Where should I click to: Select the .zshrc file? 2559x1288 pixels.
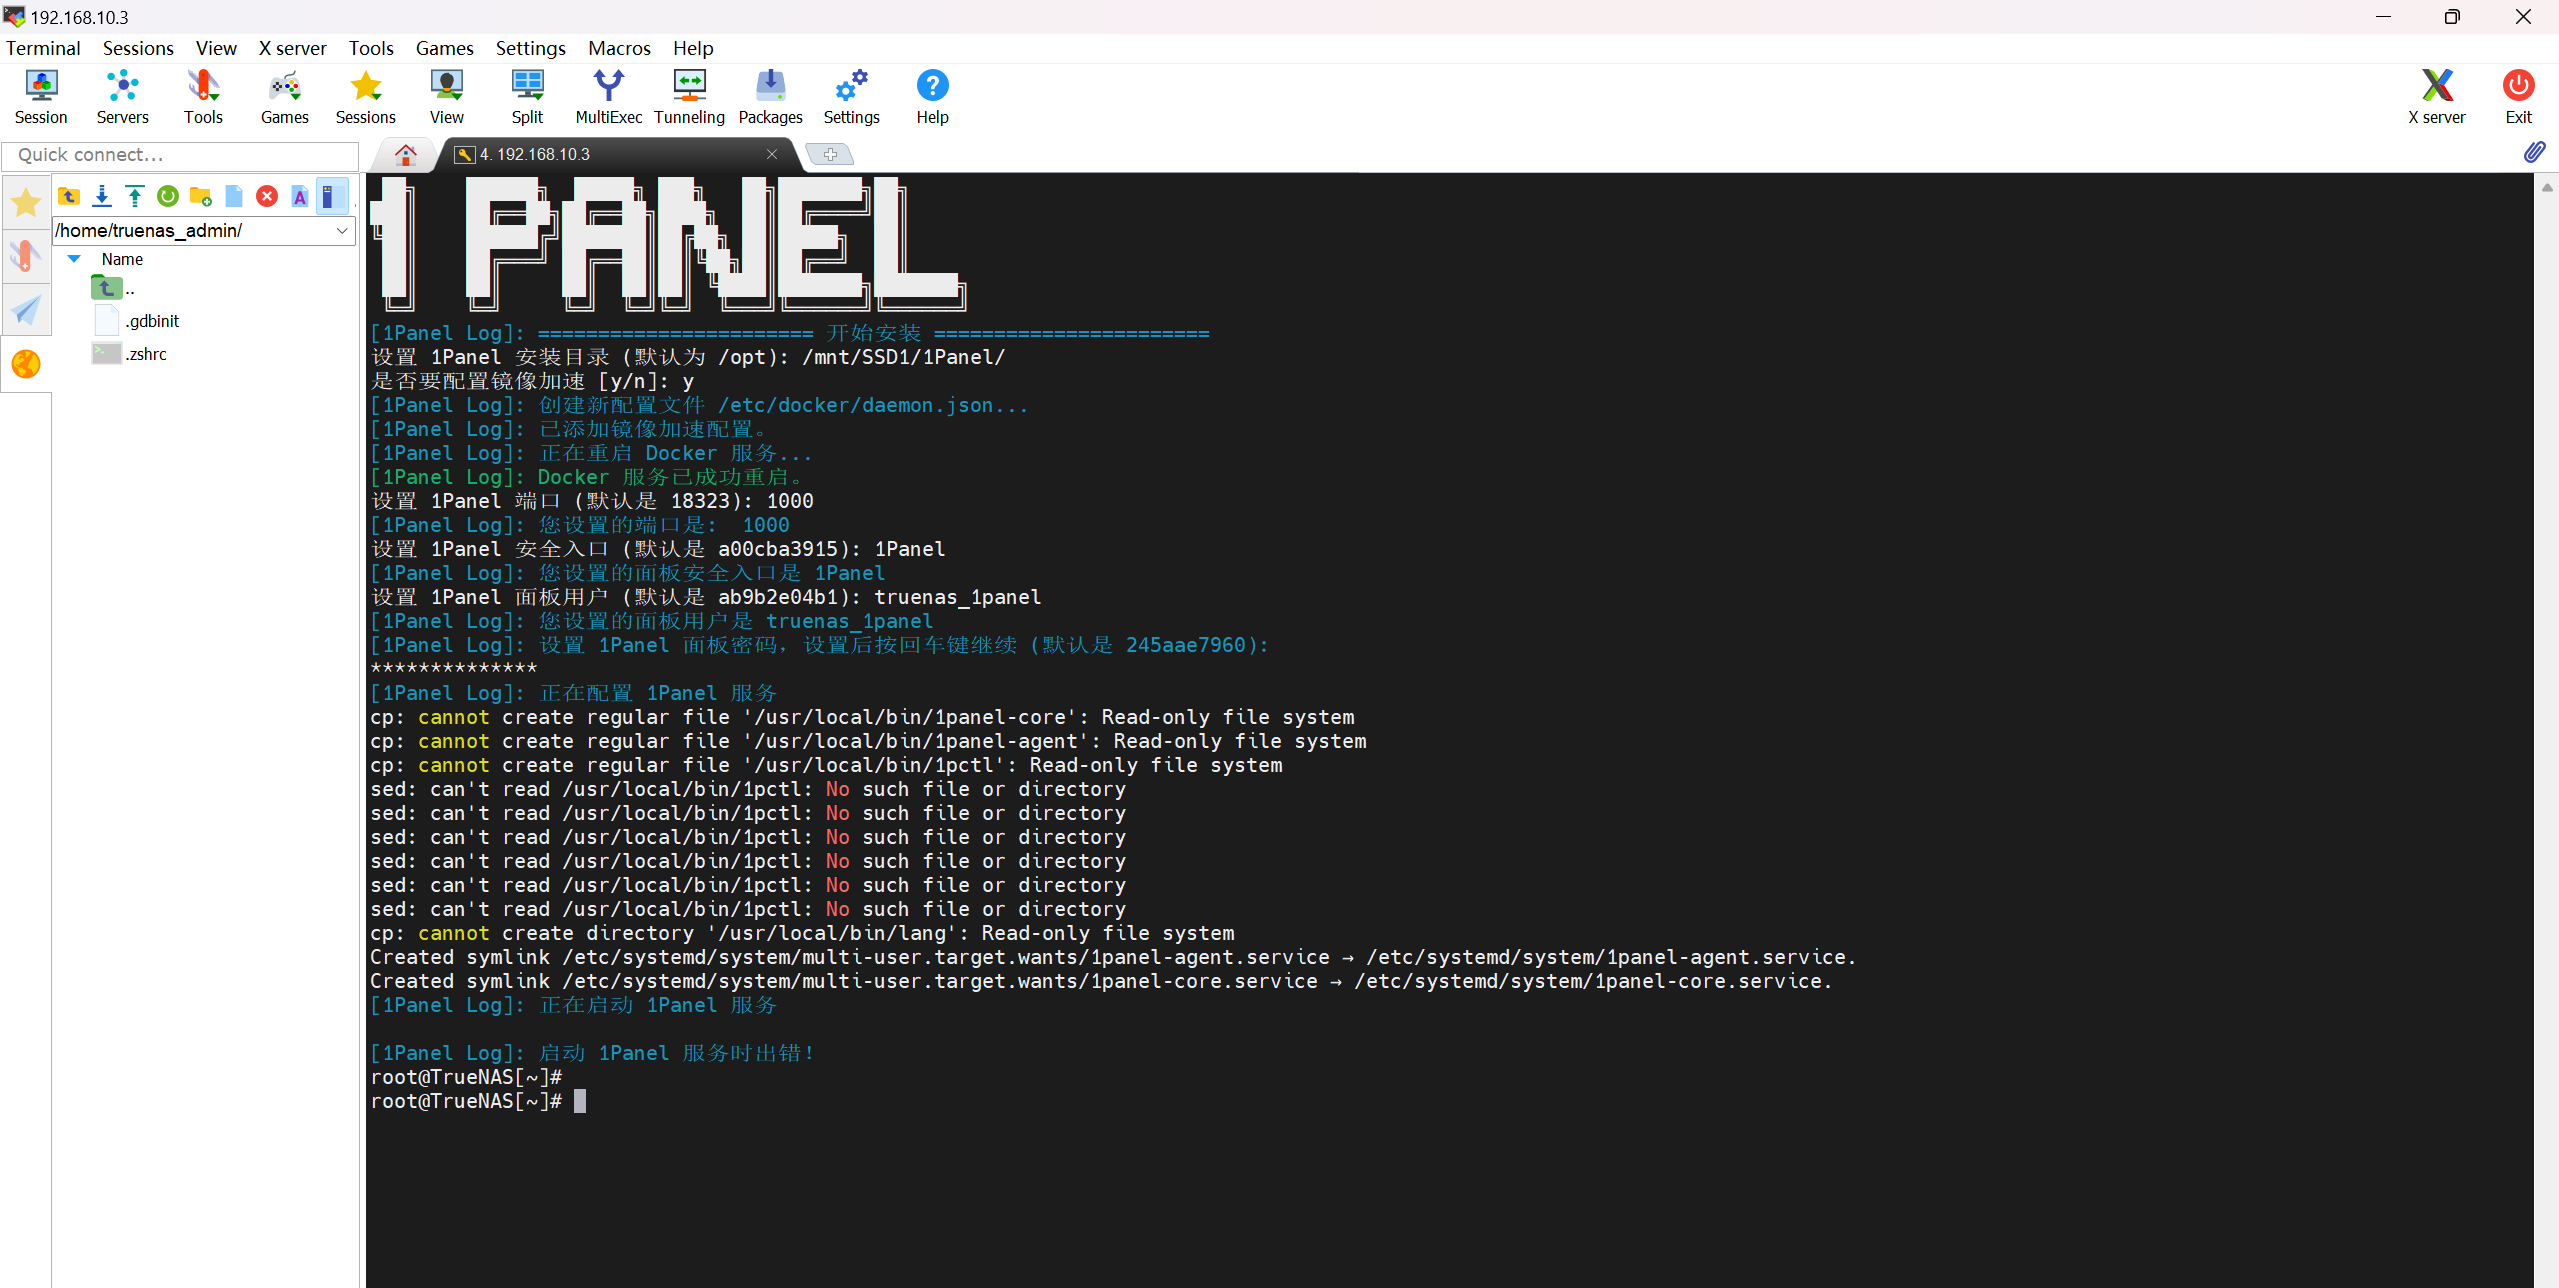pos(130,354)
